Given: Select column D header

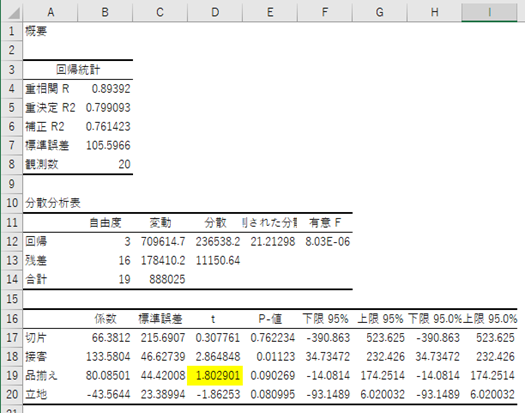Looking at the screenshot, I should click(215, 12).
